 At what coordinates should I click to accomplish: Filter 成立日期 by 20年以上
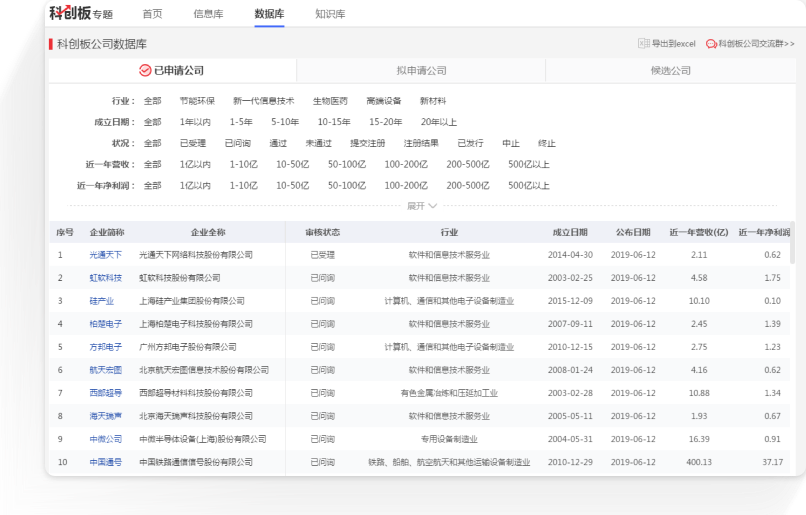(x=438, y=122)
